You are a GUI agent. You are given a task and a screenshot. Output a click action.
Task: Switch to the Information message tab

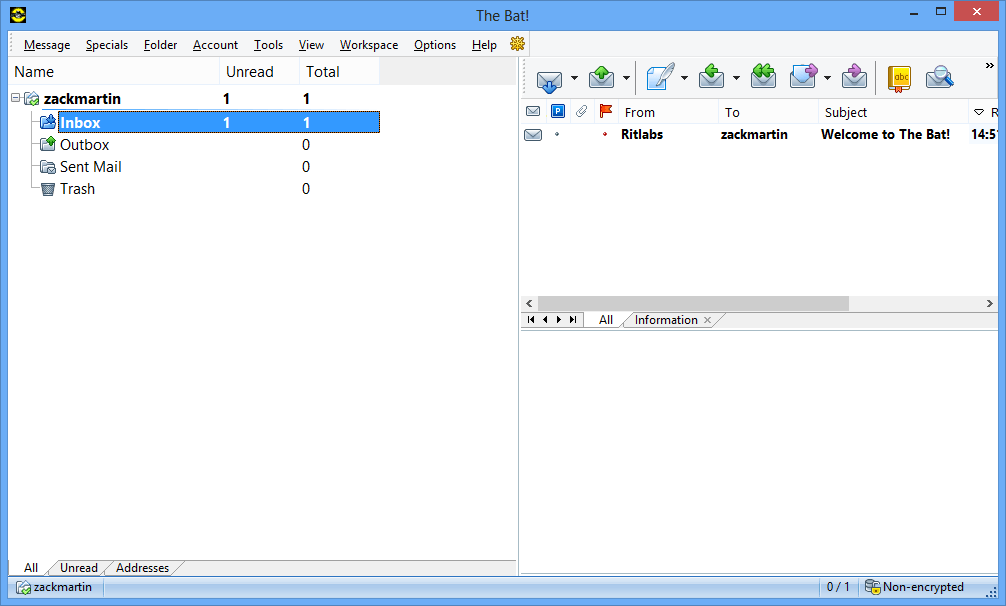(666, 320)
